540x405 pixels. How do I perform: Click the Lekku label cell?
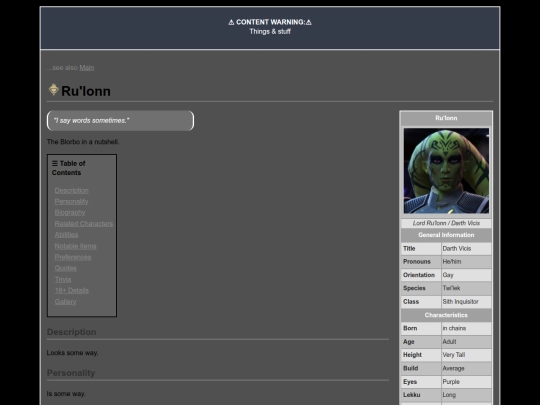click(421, 395)
